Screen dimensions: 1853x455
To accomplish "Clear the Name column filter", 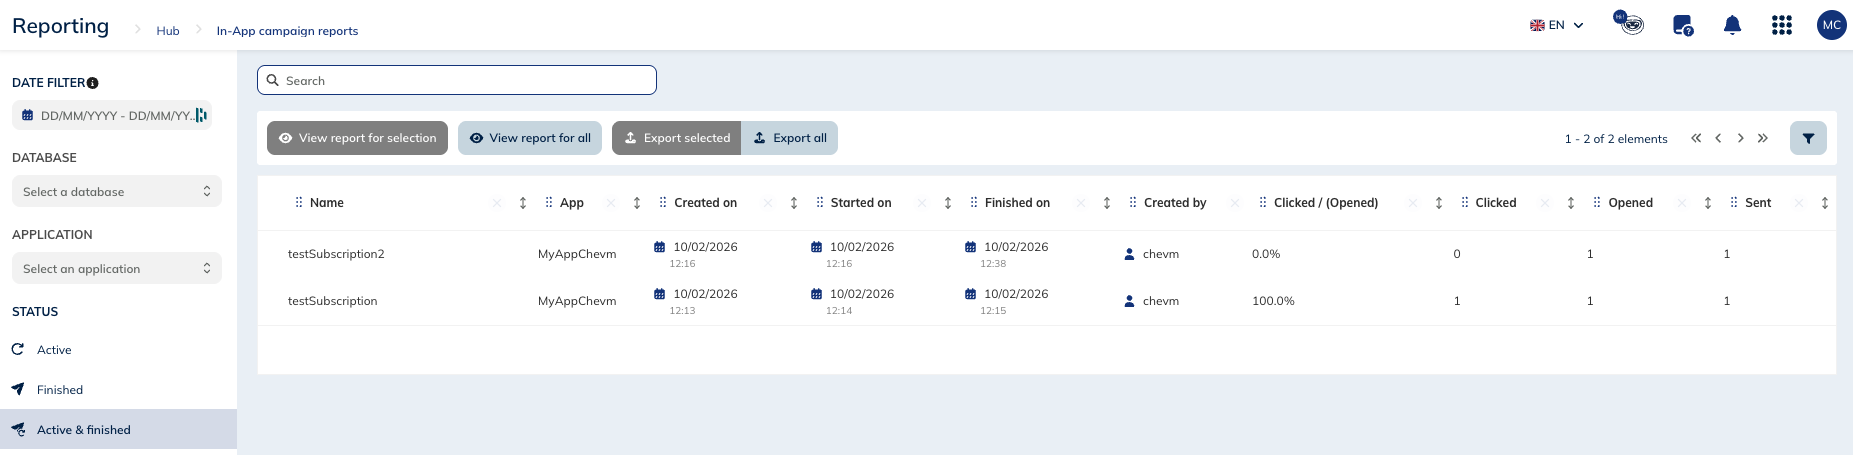I will [x=497, y=203].
